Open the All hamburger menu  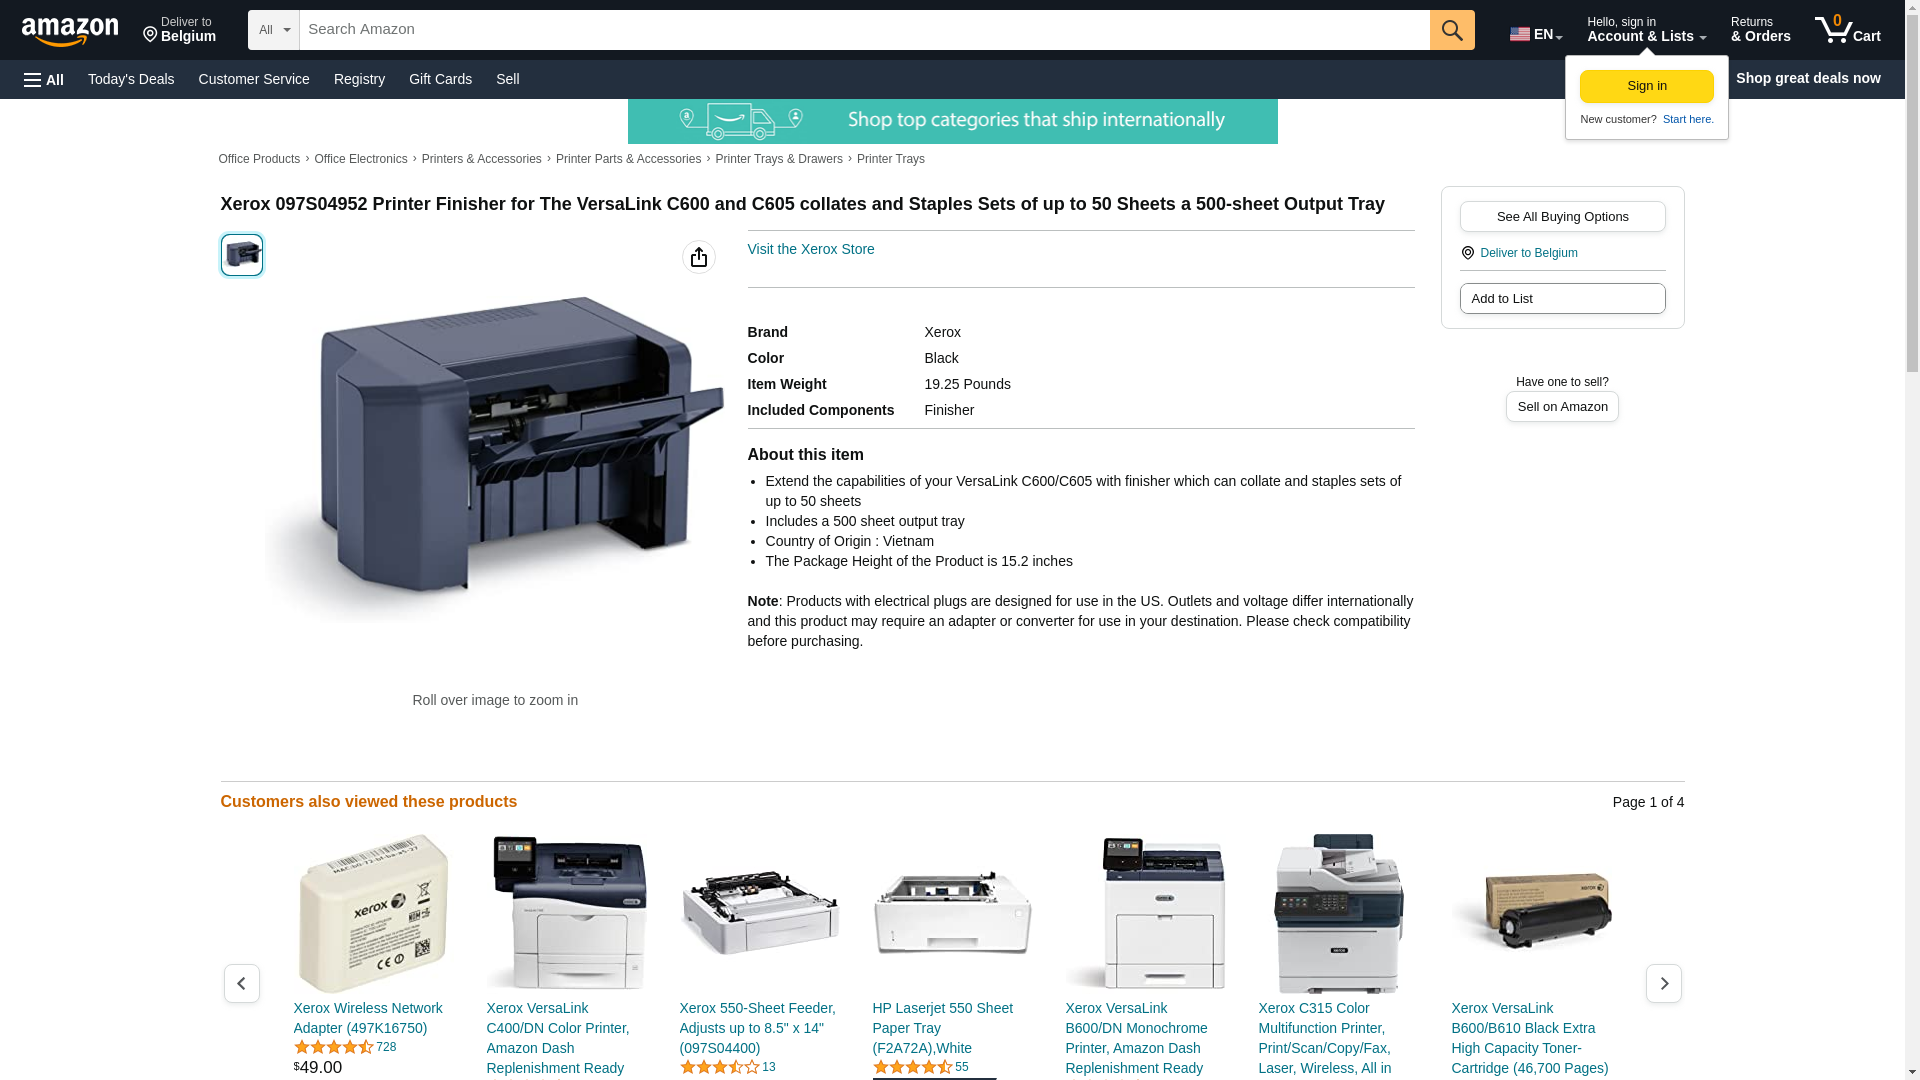click(x=44, y=79)
